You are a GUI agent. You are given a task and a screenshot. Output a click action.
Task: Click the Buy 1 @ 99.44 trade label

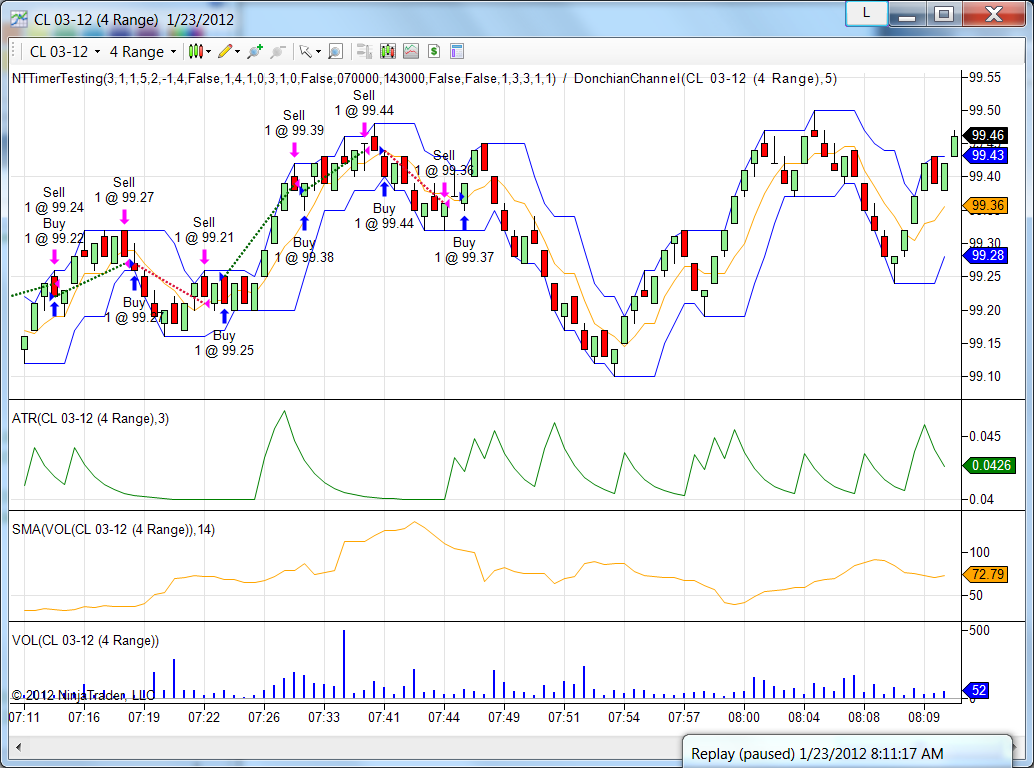(384, 216)
